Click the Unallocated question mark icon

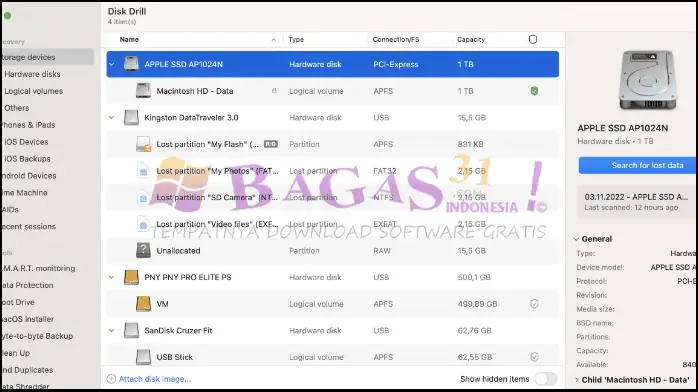[143, 251]
